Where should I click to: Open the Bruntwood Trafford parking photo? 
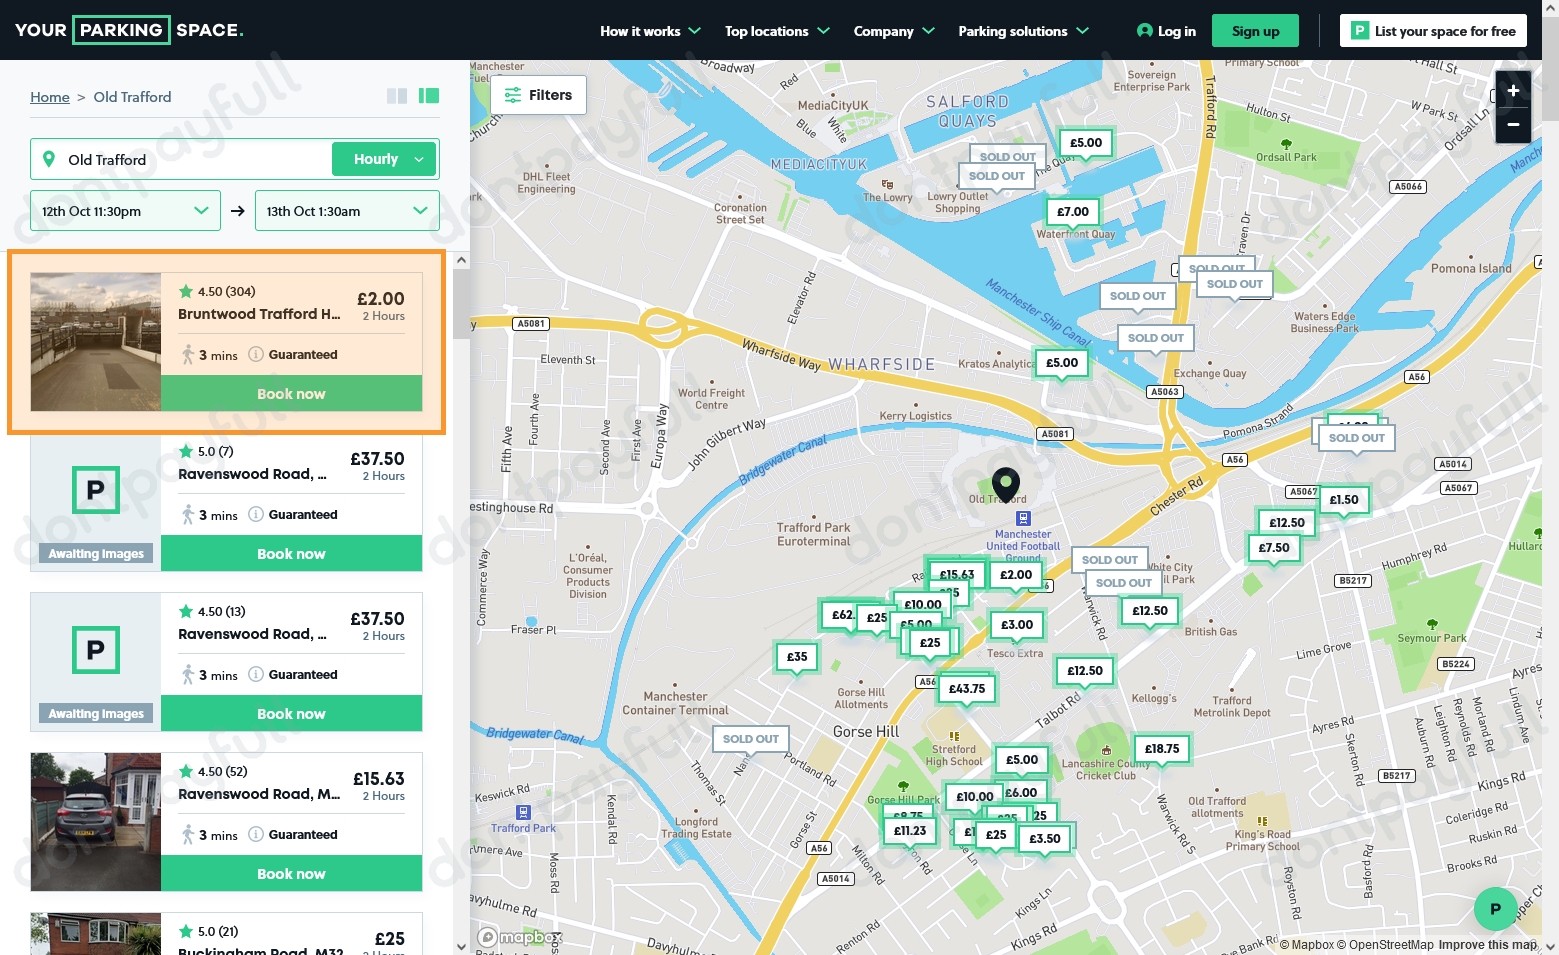[x=96, y=342]
